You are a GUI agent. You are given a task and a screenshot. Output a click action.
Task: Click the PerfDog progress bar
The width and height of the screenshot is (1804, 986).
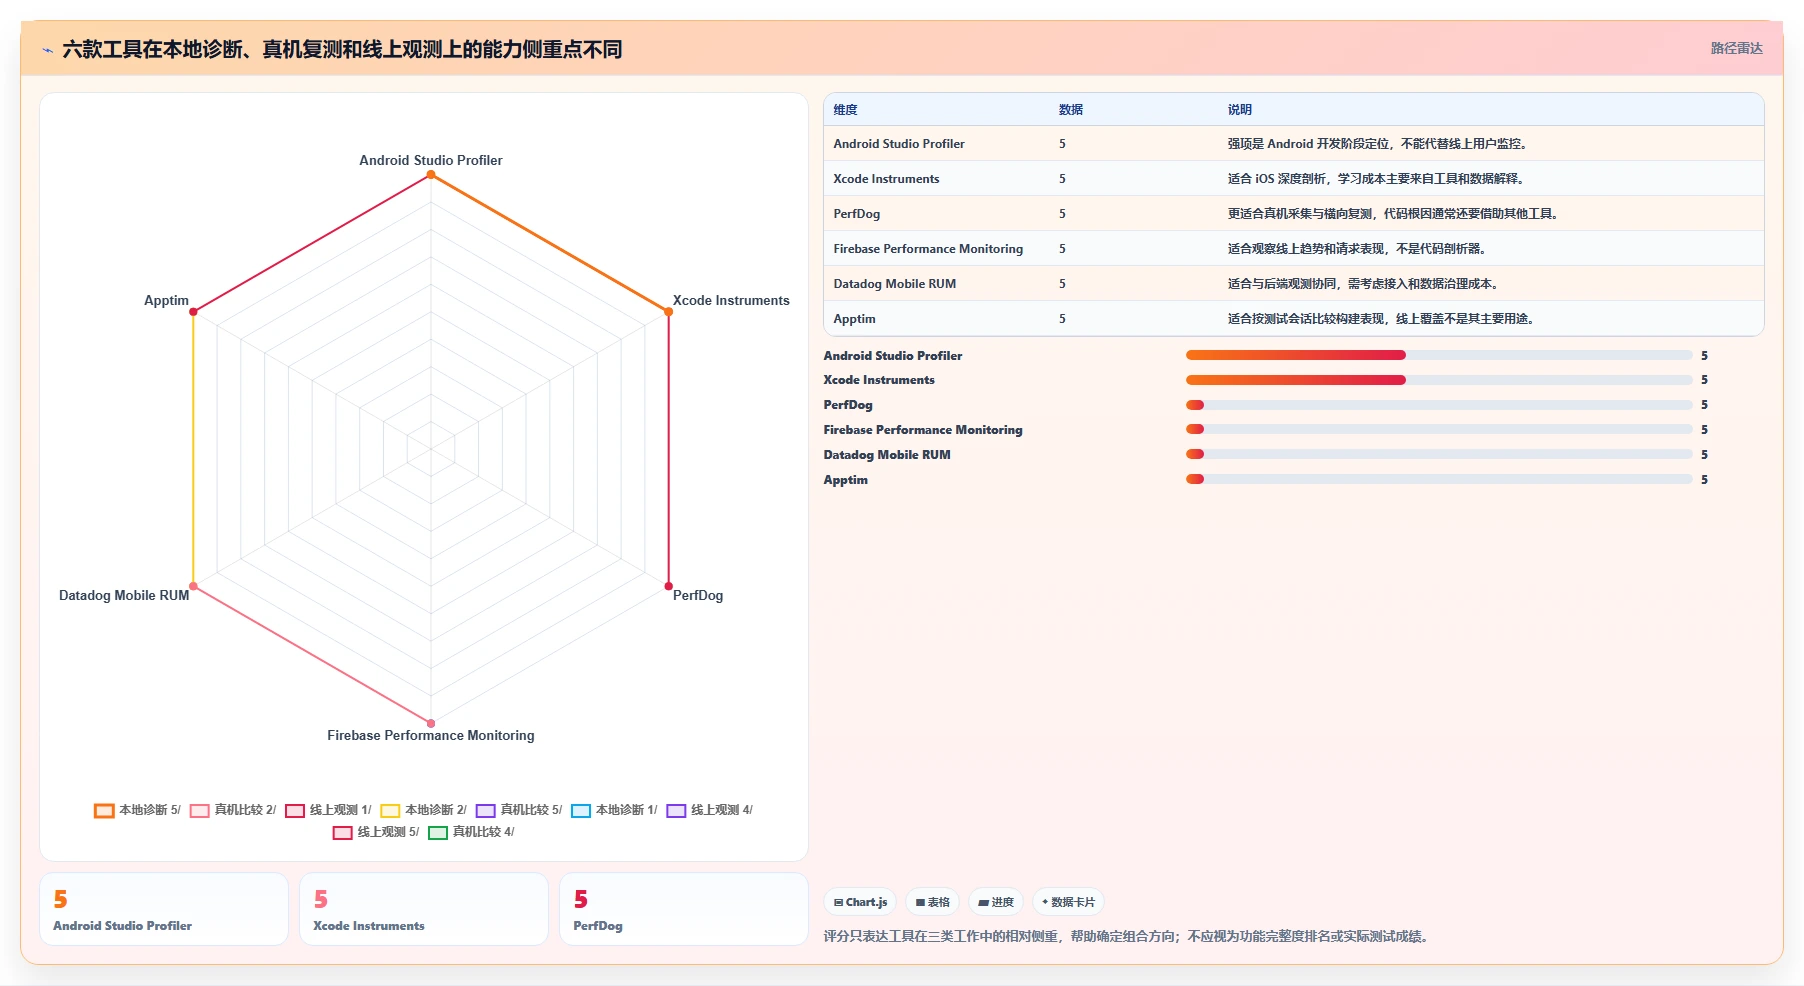click(x=1439, y=405)
